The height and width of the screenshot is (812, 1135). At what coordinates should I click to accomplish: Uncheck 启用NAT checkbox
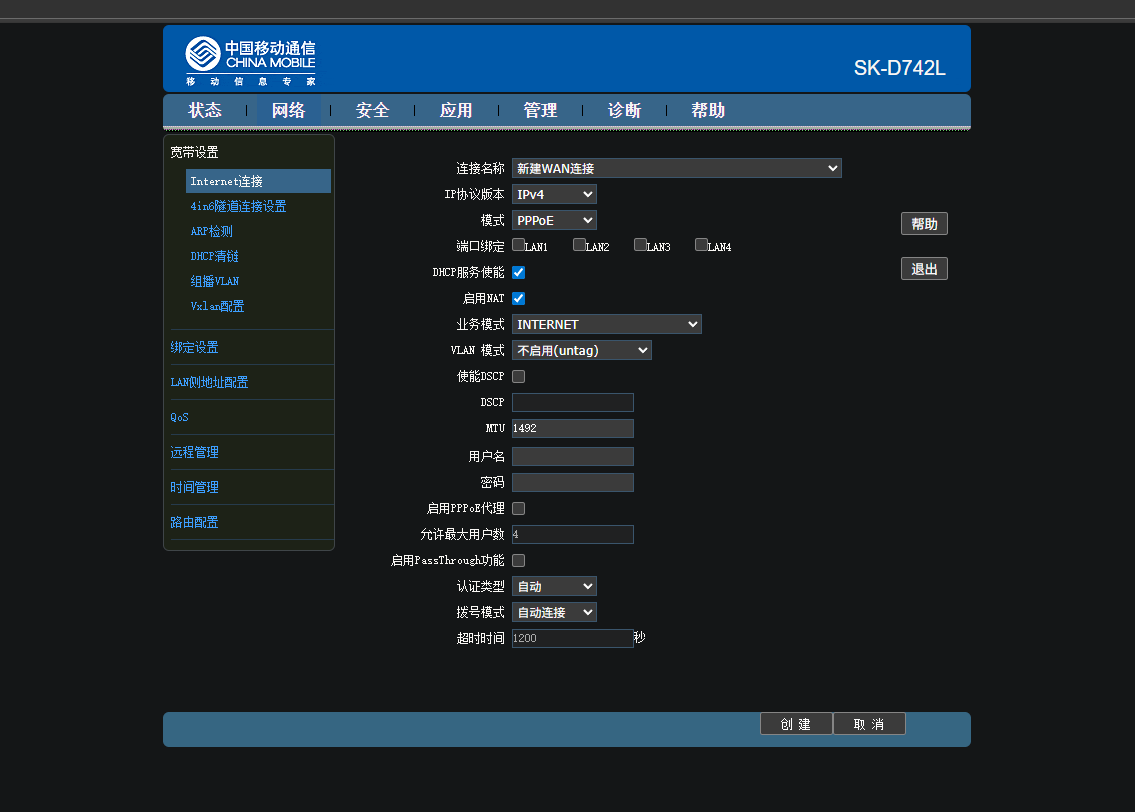[518, 299]
